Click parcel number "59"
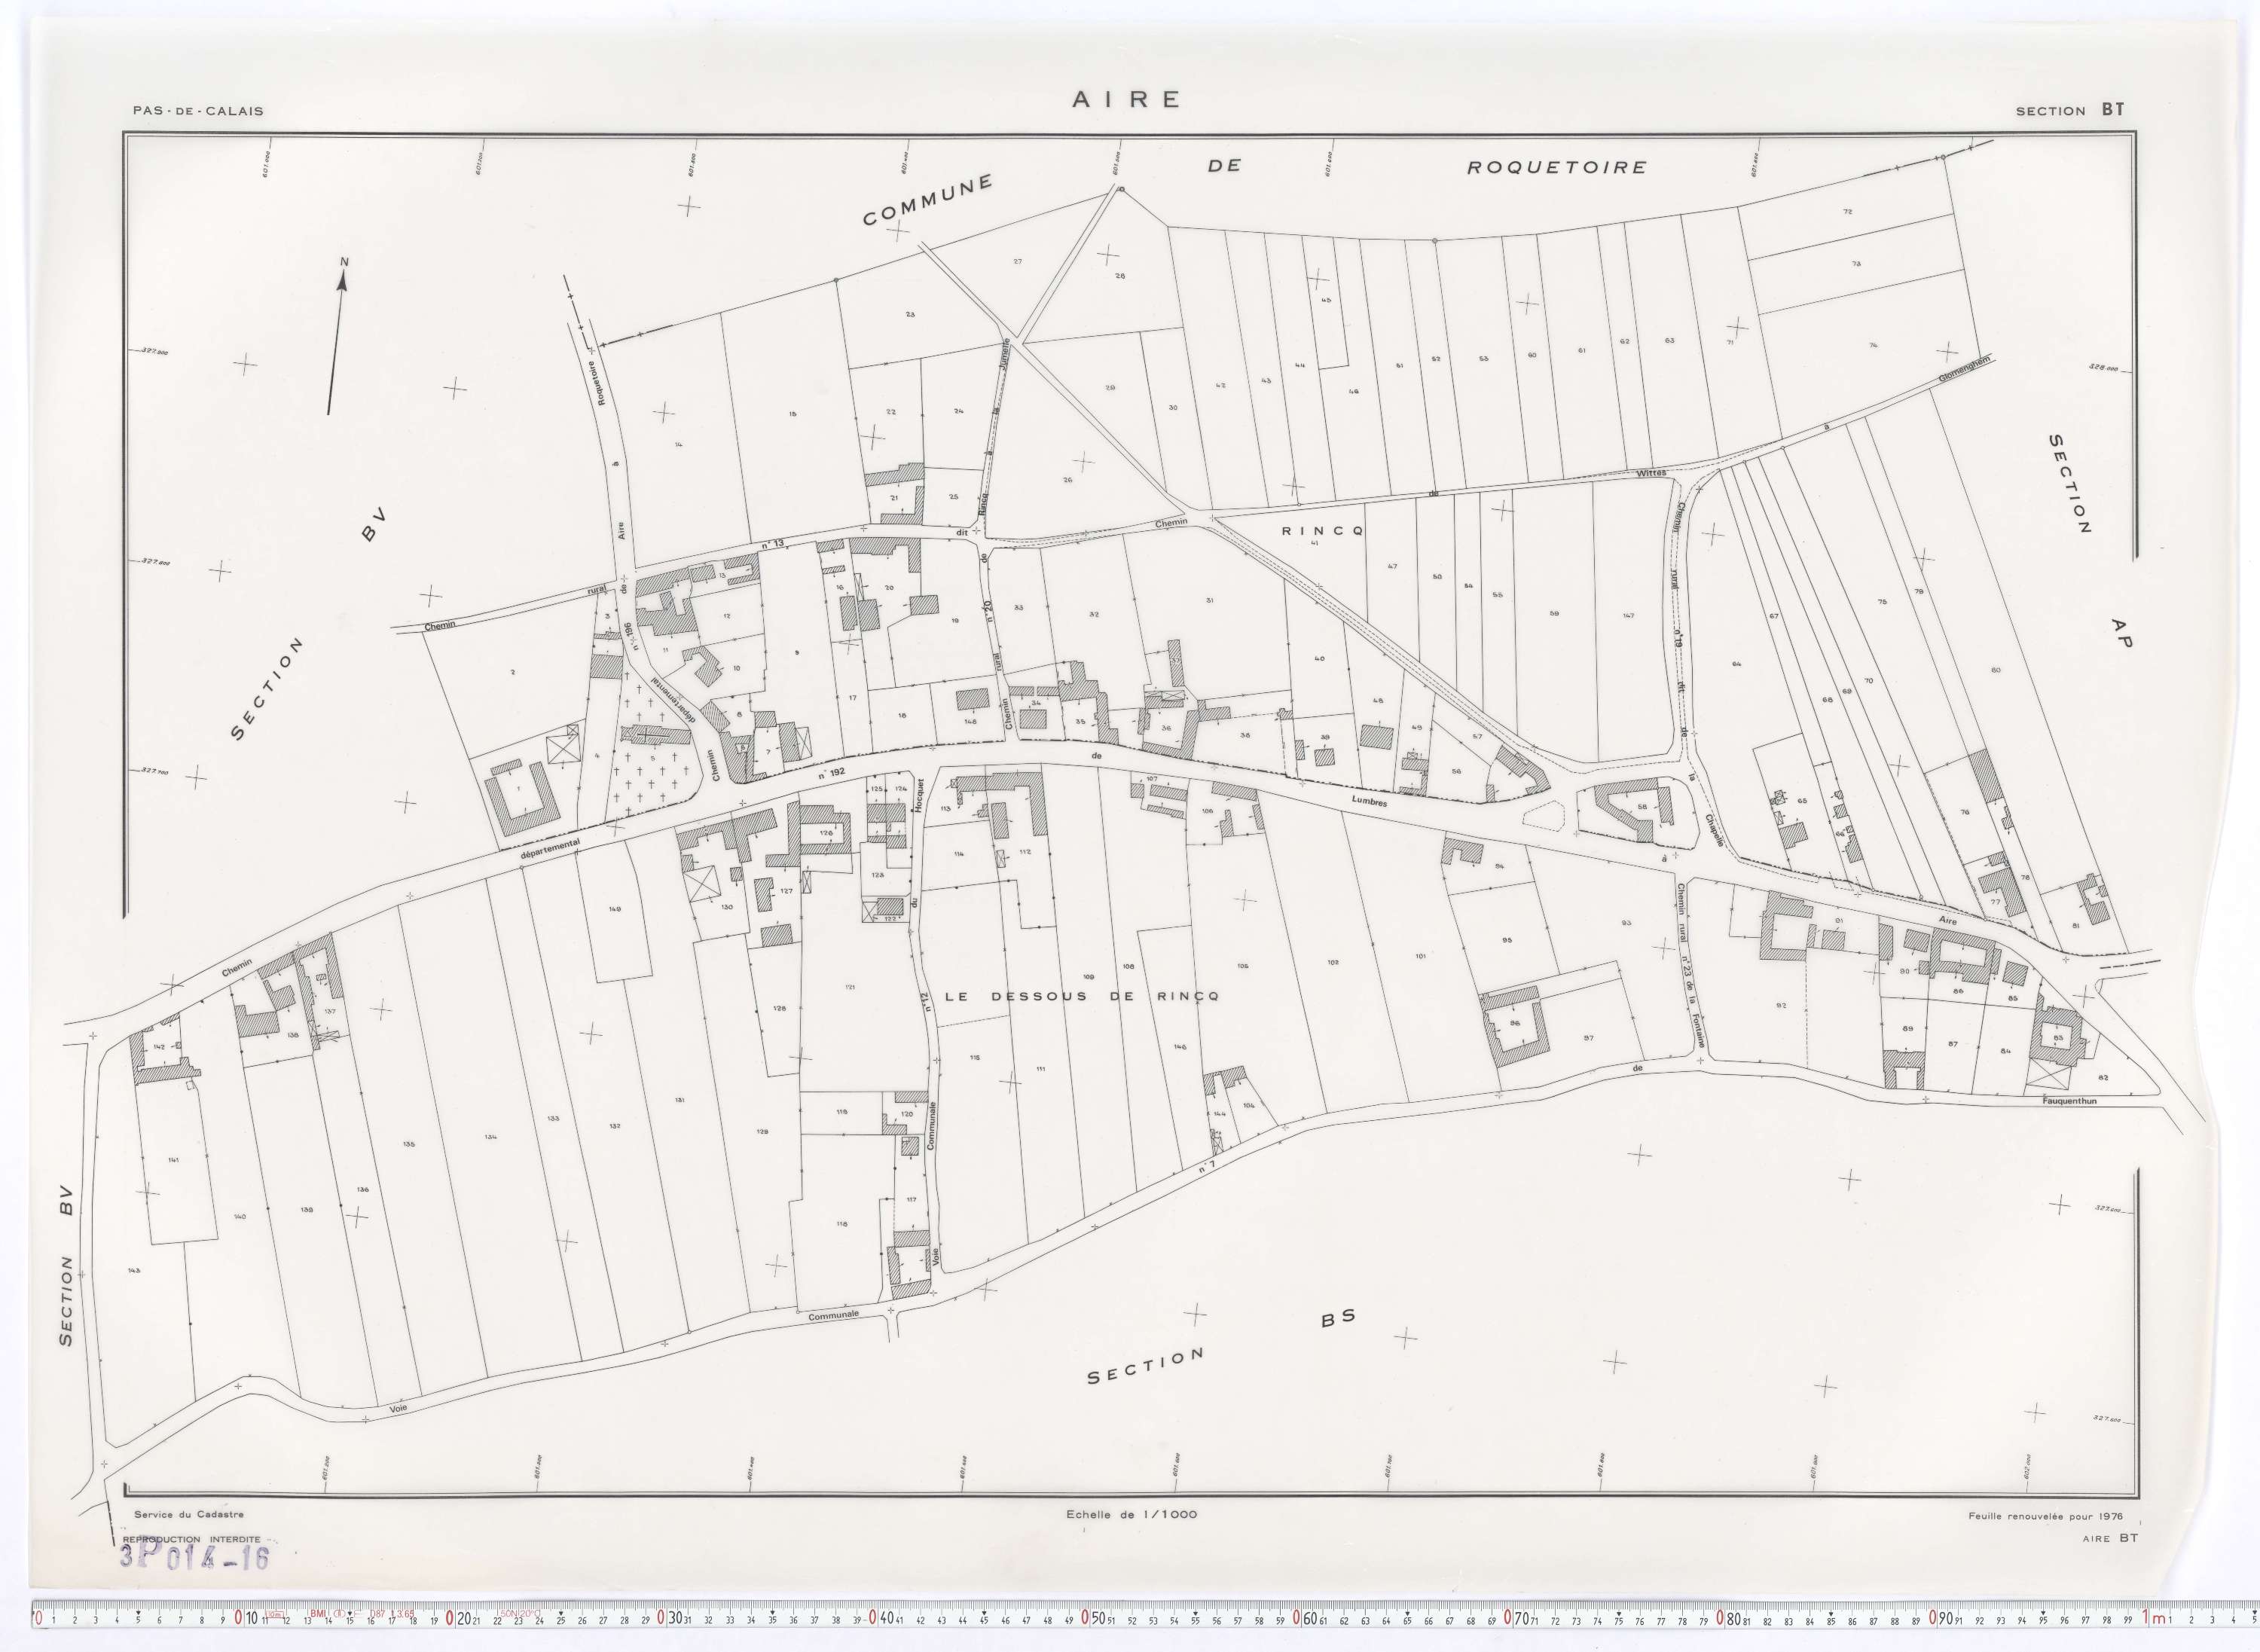The height and width of the screenshot is (1652, 2260). 1554,613
